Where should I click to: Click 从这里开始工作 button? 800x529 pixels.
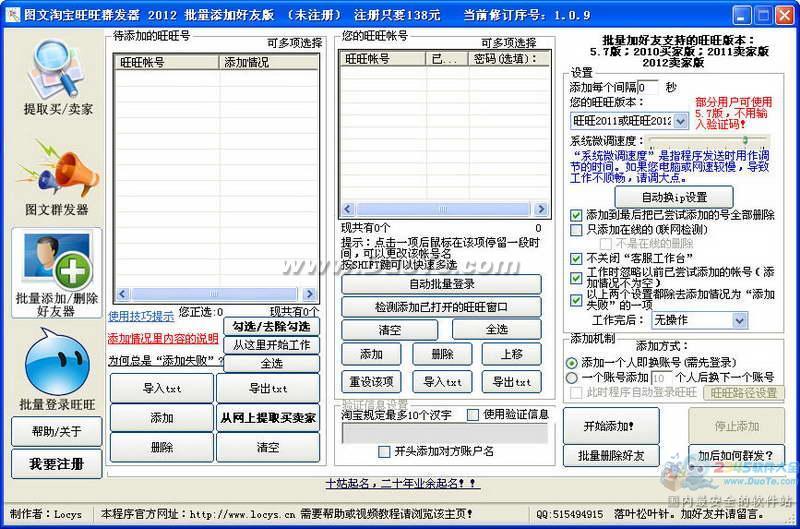271,345
